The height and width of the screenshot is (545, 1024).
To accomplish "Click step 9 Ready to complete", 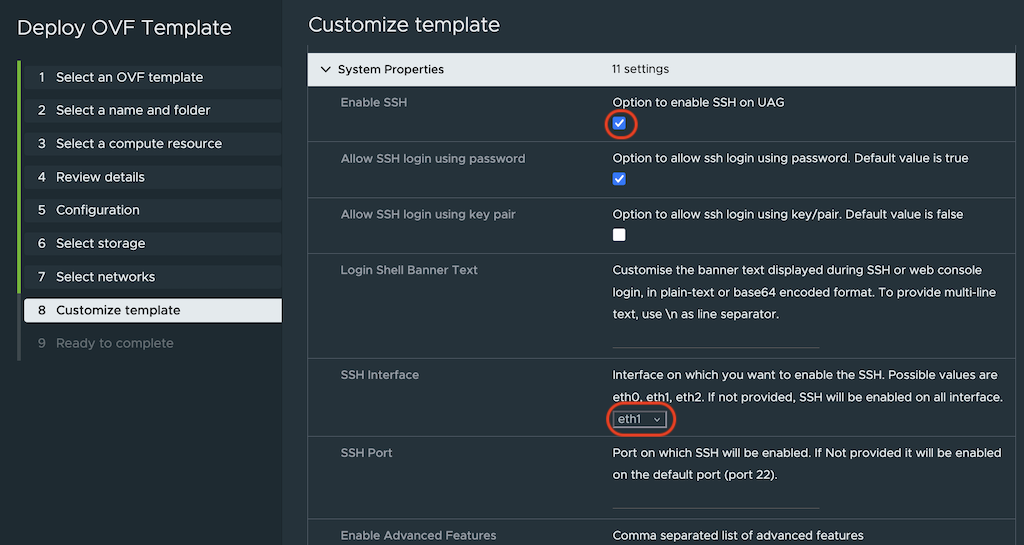I will (114, 343).
